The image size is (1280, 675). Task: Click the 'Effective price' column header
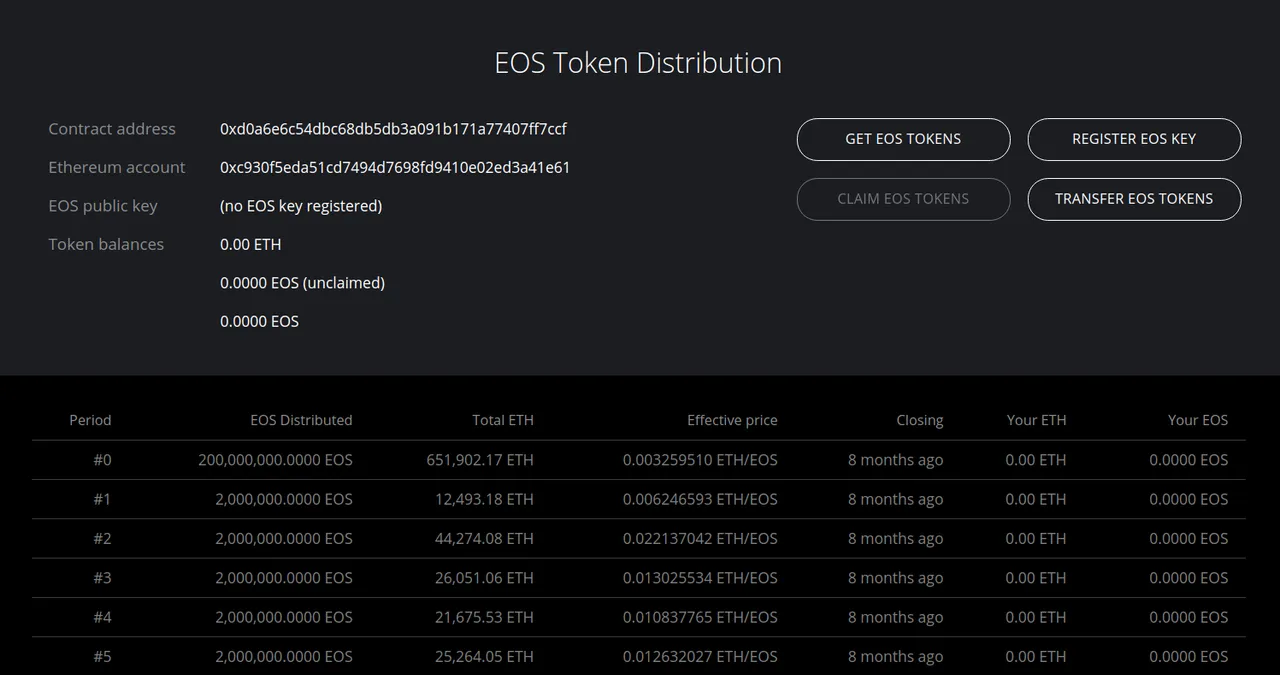[732, 420]
